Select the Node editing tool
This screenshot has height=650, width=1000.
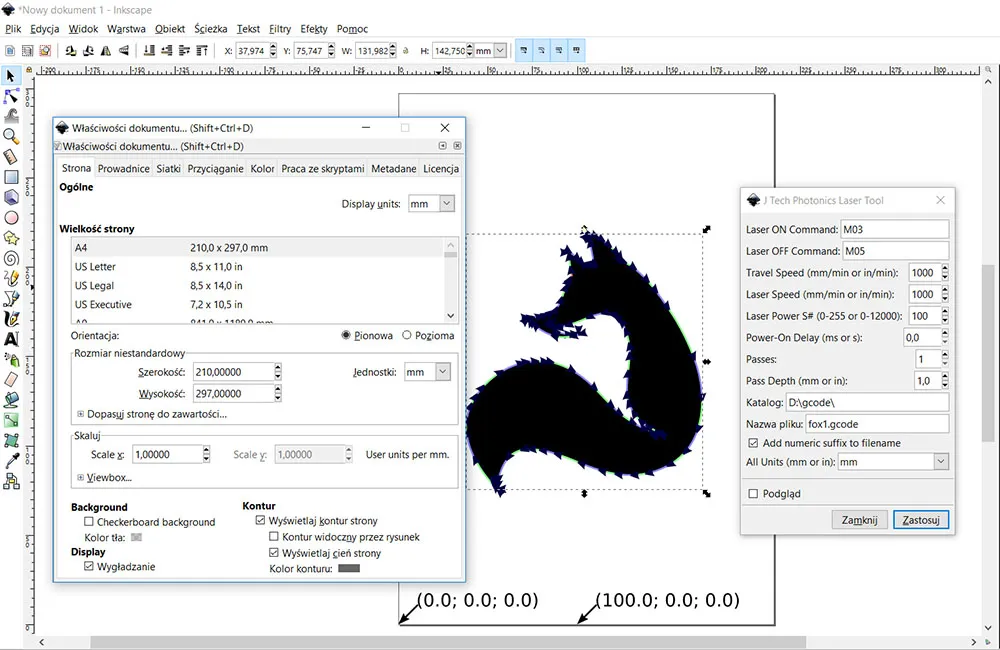point(13,96)
